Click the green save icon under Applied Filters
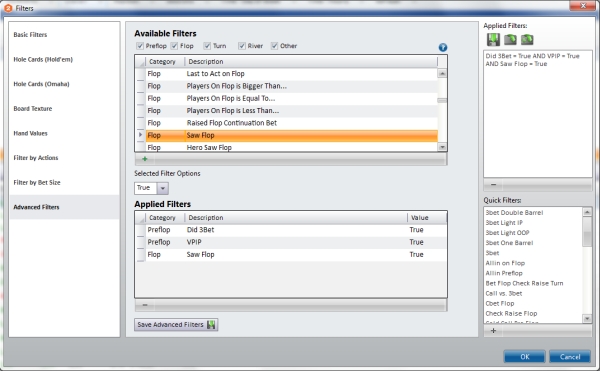600x371 pixels. pyautogui.click(x=494, y=39)
